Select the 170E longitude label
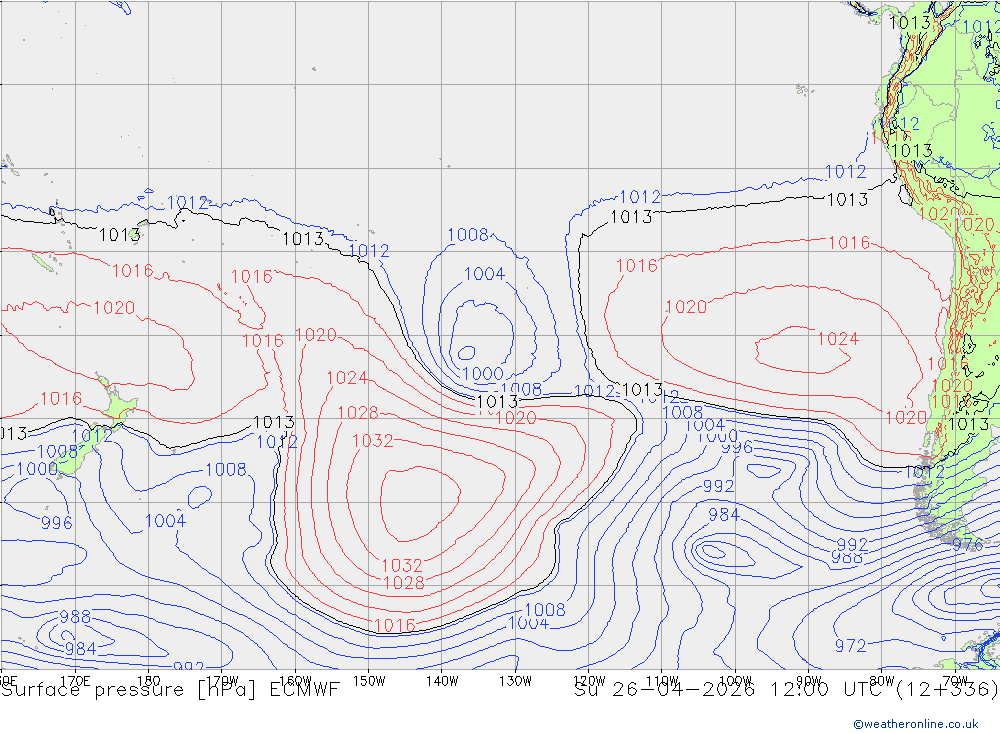The image size is (1000, 733). 75,681
